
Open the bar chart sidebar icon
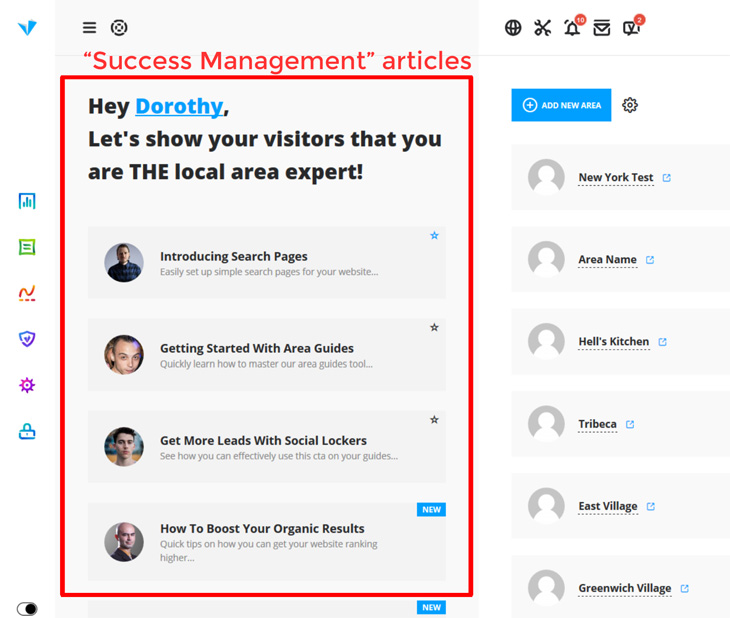[27, 201]
